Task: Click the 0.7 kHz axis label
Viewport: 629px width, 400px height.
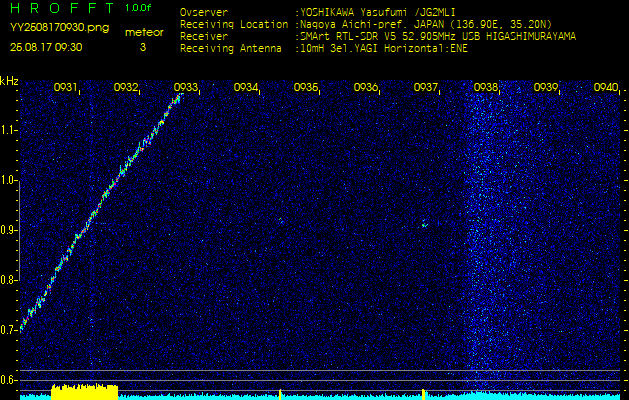Action: (9, 330)
